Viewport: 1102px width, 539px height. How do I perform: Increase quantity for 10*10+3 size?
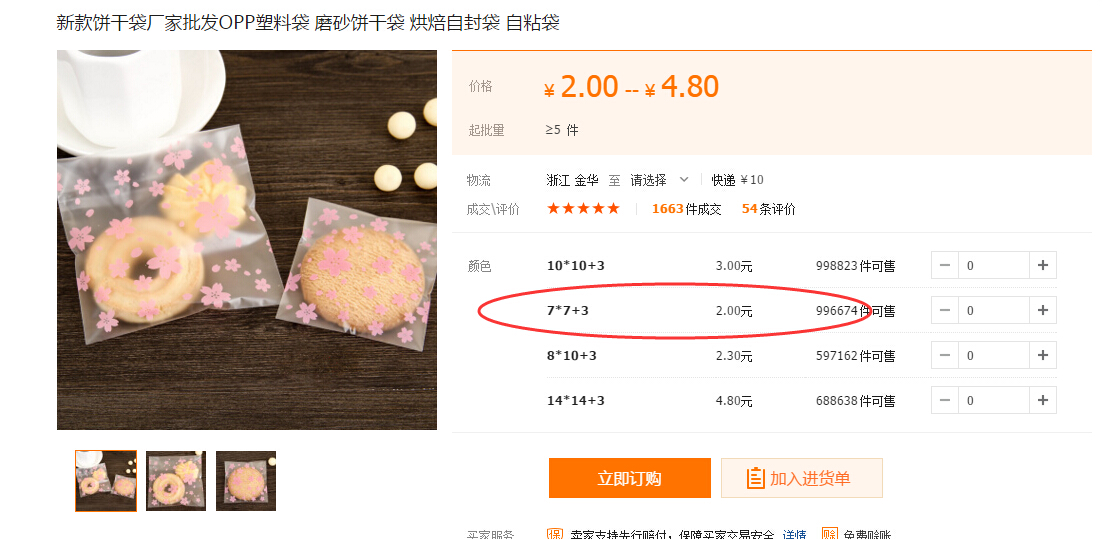1043,265
